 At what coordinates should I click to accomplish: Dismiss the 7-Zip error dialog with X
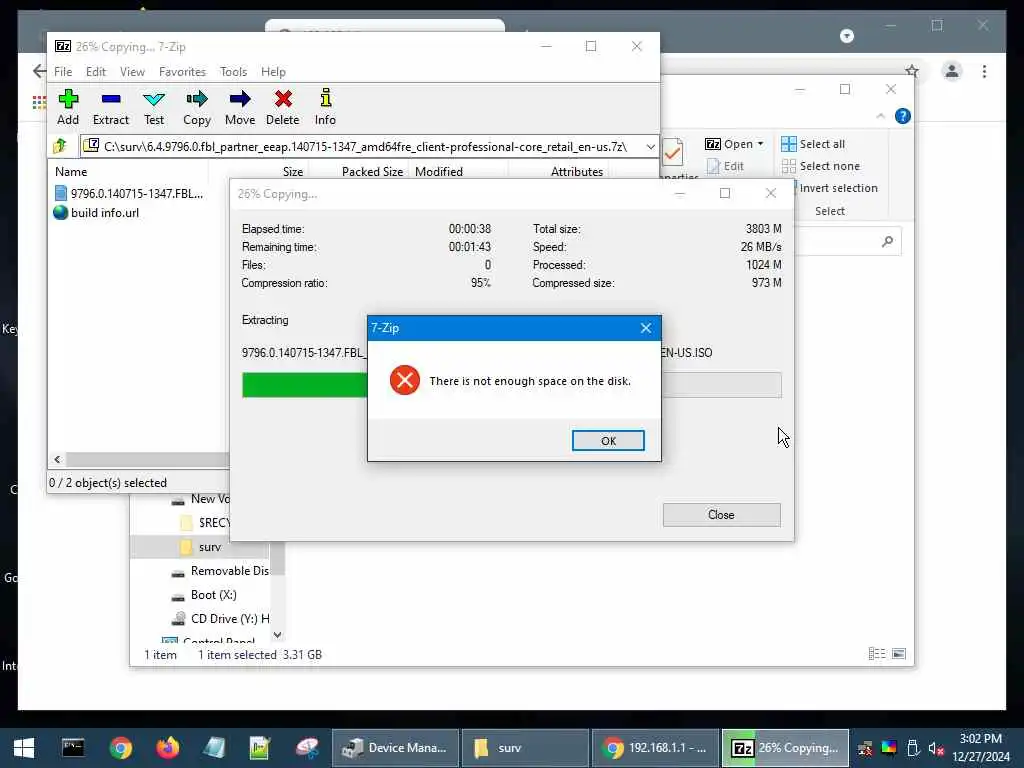[x=646, y=328]
